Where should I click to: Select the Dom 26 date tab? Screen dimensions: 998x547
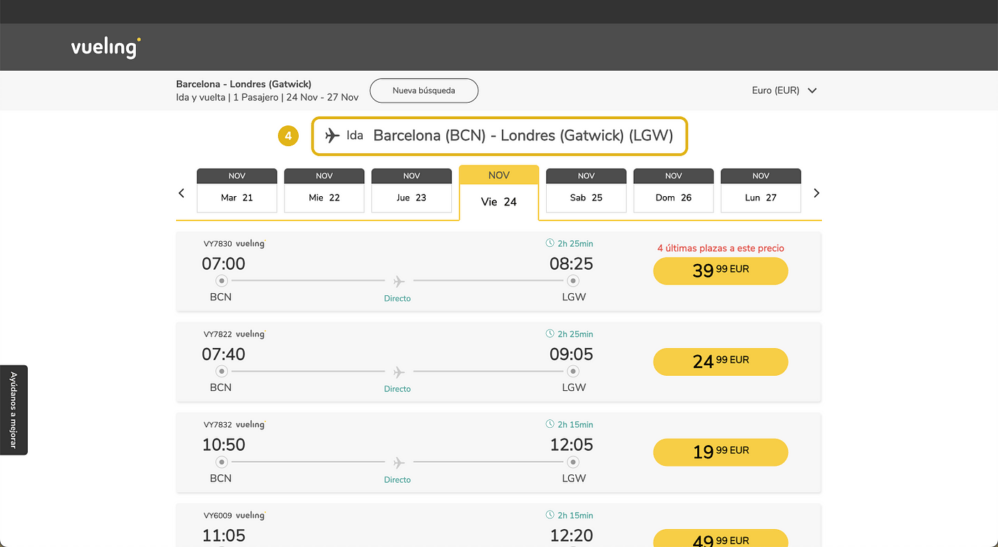[673, 190]
